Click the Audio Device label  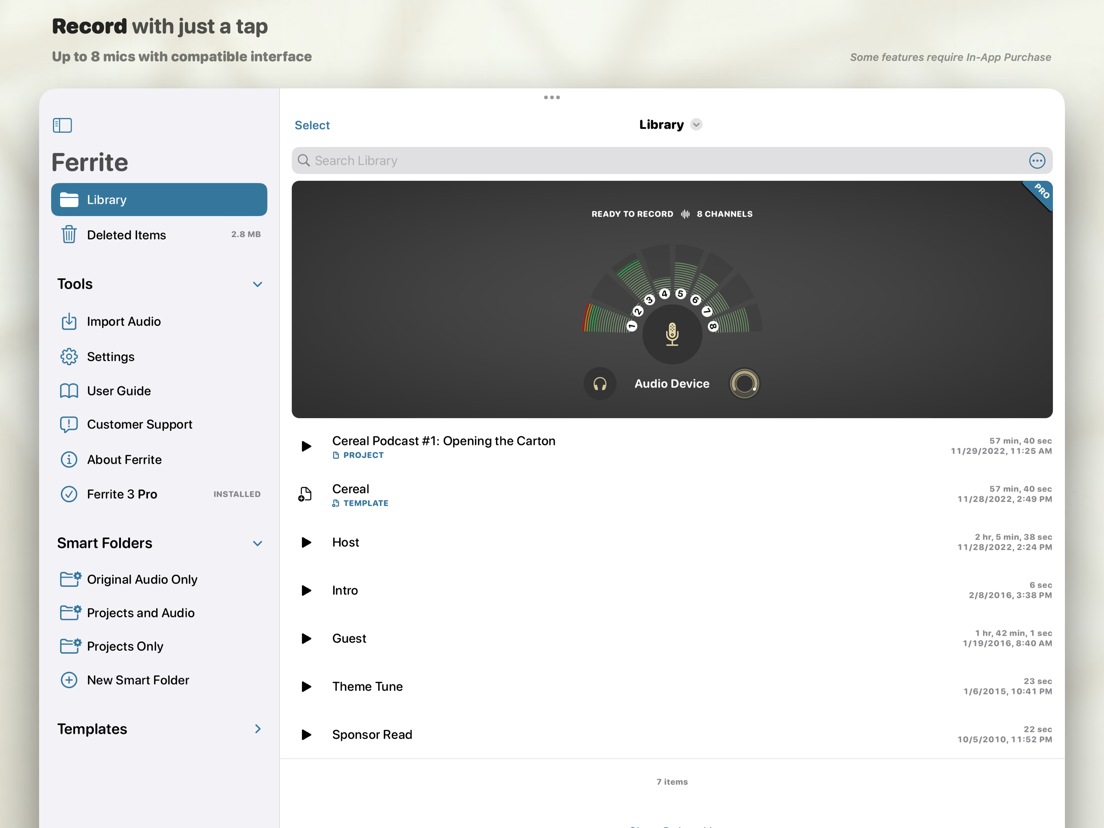coord(672,384)
